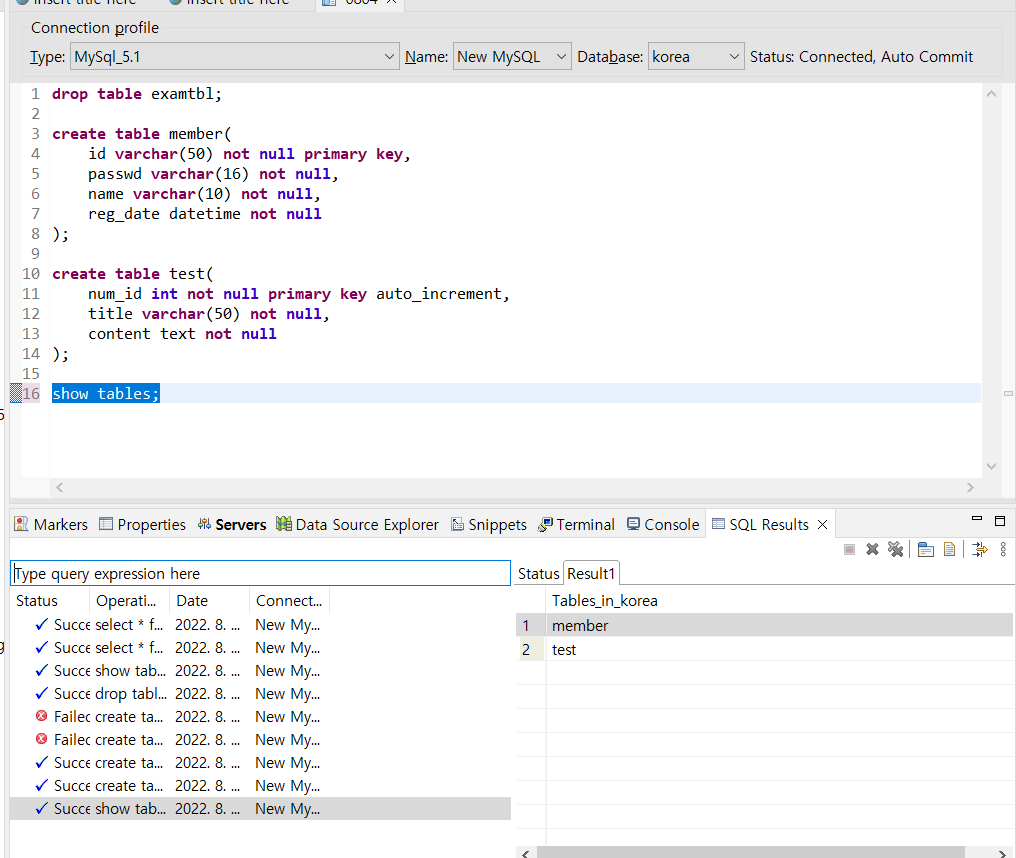Image resolution: width=1016 pixels, height=858 pixels.
Task: Click the 'content text not null' line
Action: click(182, 334)
